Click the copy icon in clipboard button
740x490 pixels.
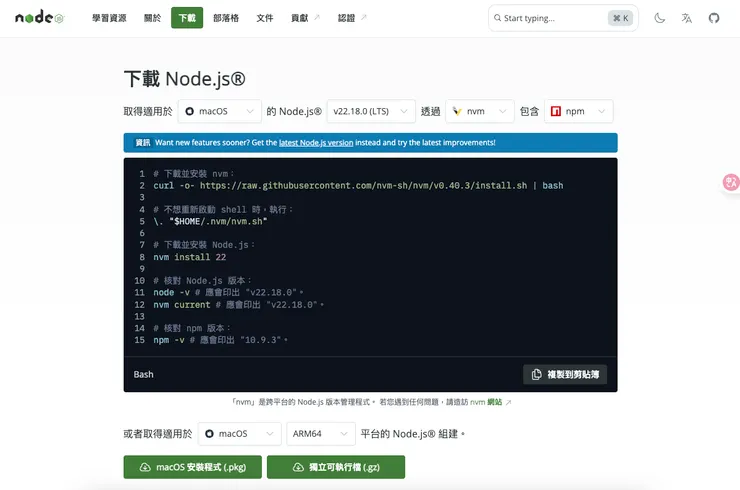tap(537, 374)
